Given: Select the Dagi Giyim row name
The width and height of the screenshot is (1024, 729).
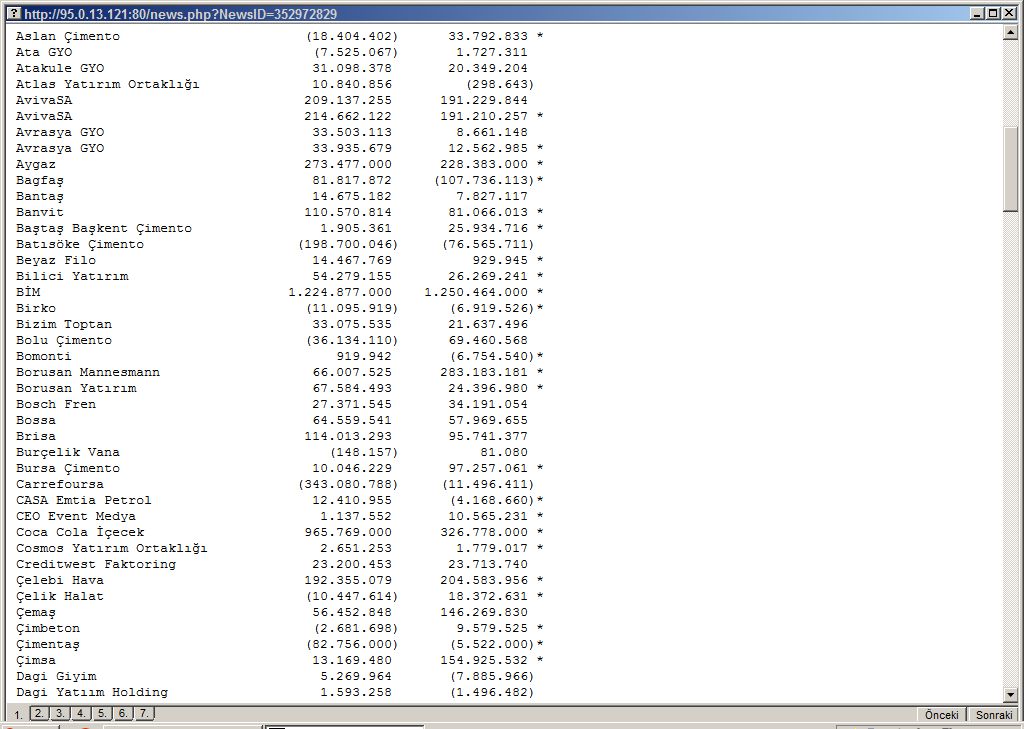Looking at the screenshot, I should tap(56, 677).
